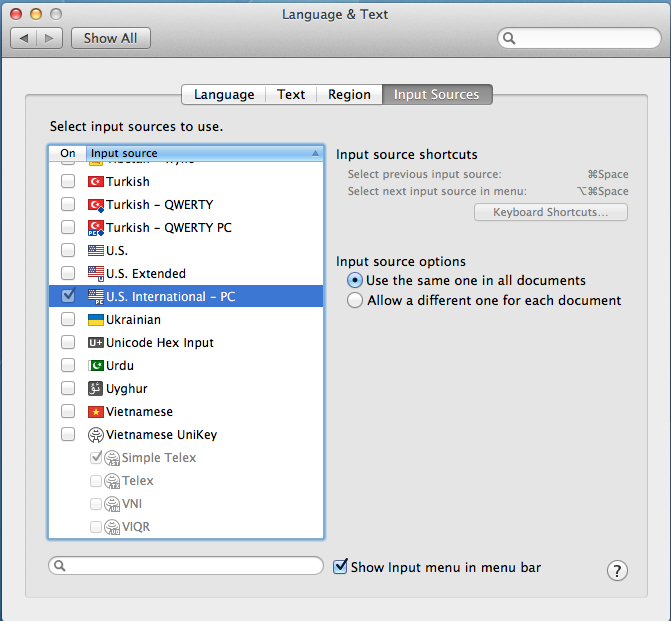Sort list by the On column header
The width and height of the screenshot is (671, 621).
pyautogui.click(x=67, y=153)
